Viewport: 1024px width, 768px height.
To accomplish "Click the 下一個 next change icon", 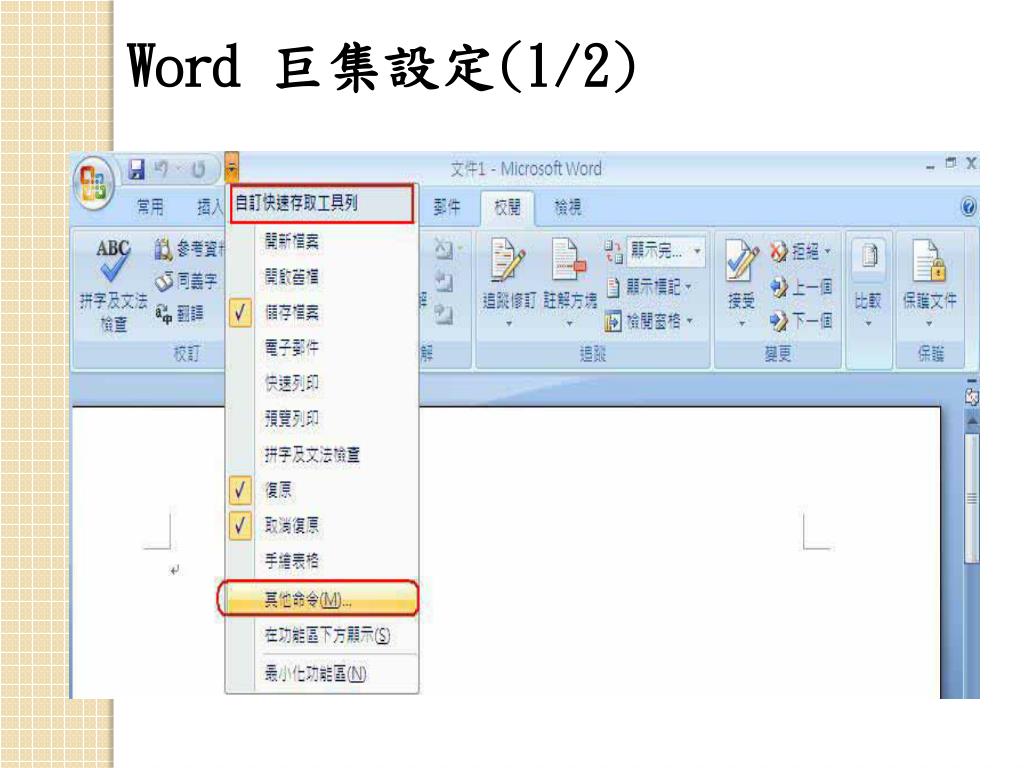I will (778, 321).
